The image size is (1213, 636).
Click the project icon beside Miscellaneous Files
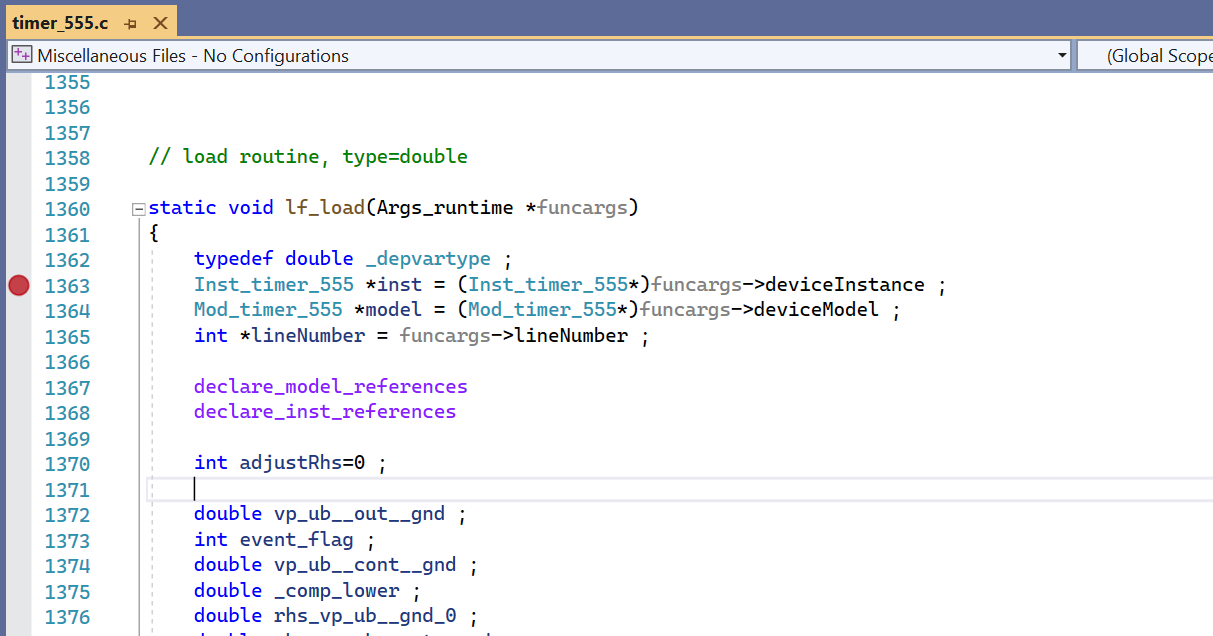pos(22,56)
